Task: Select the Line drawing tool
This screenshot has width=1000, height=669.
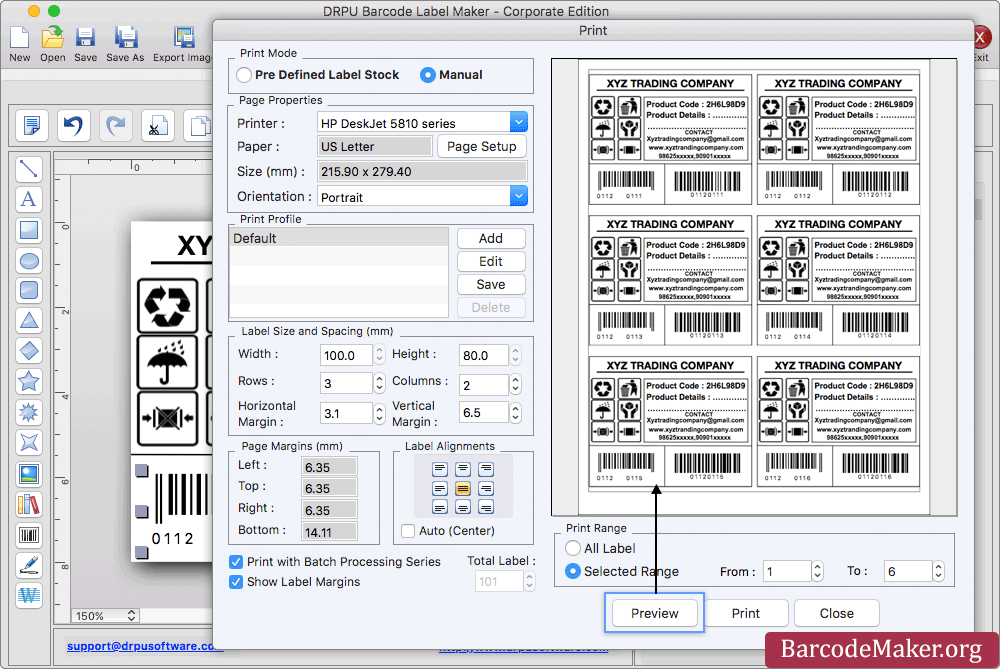Action: click(29, 169)
